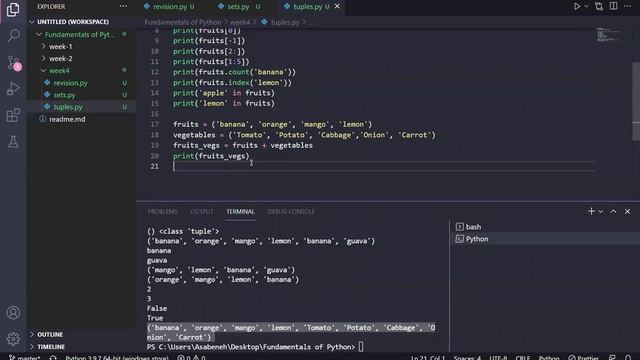The image size is (640, 360).
Task: Open readme.md in the file tree
Action: pos(82,119)
